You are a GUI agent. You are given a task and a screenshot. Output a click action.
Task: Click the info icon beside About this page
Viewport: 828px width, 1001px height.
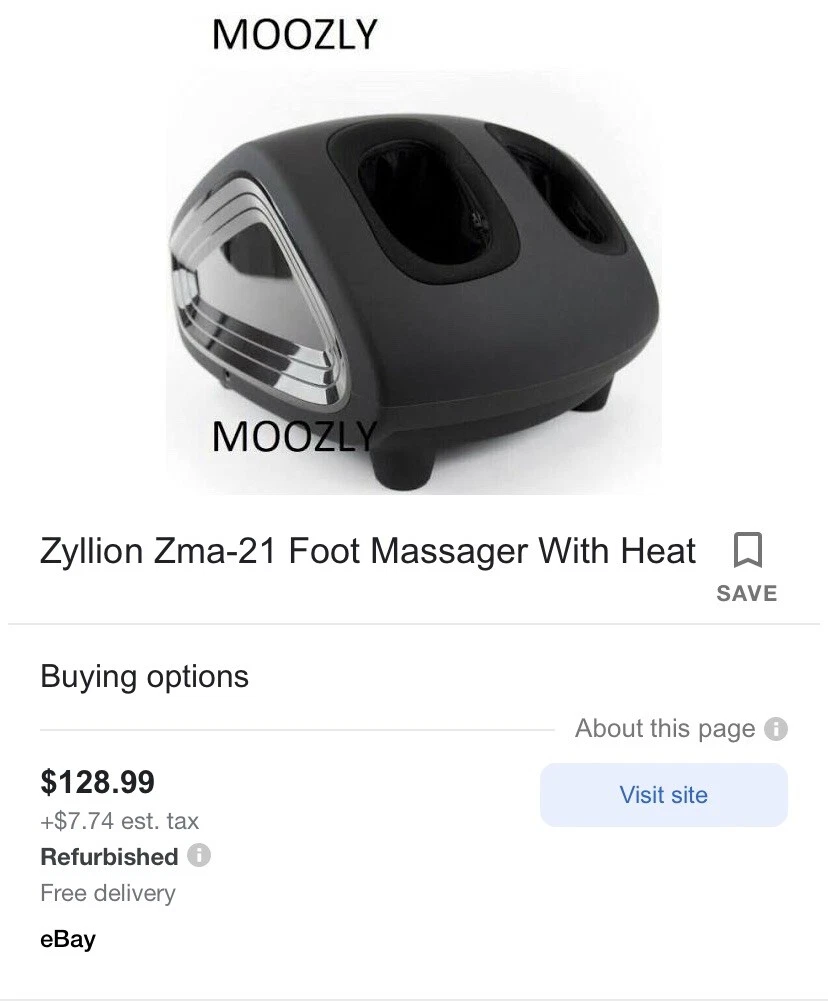pos(776,728)
